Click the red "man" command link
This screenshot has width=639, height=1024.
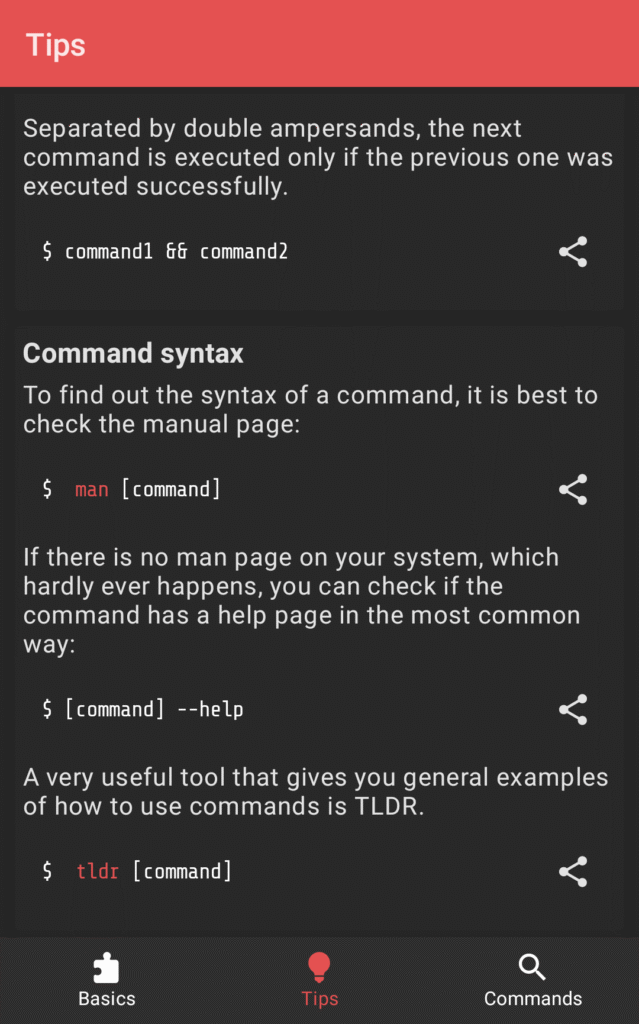91,490
